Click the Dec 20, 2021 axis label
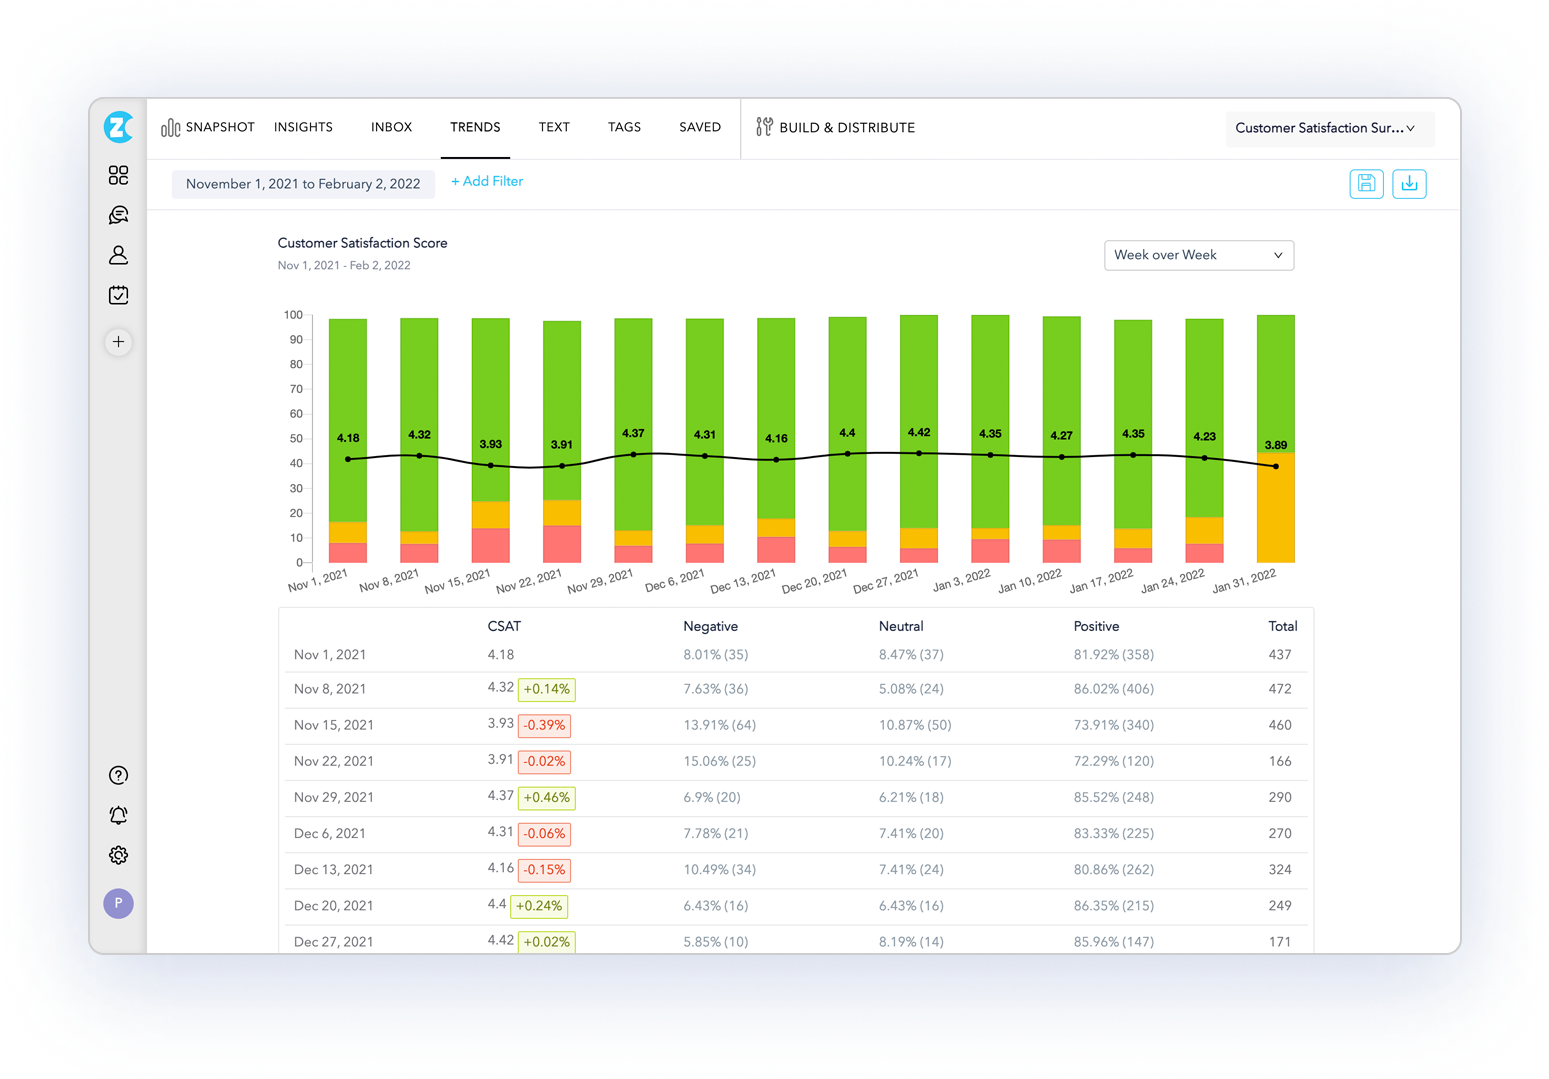 (814, 581)
